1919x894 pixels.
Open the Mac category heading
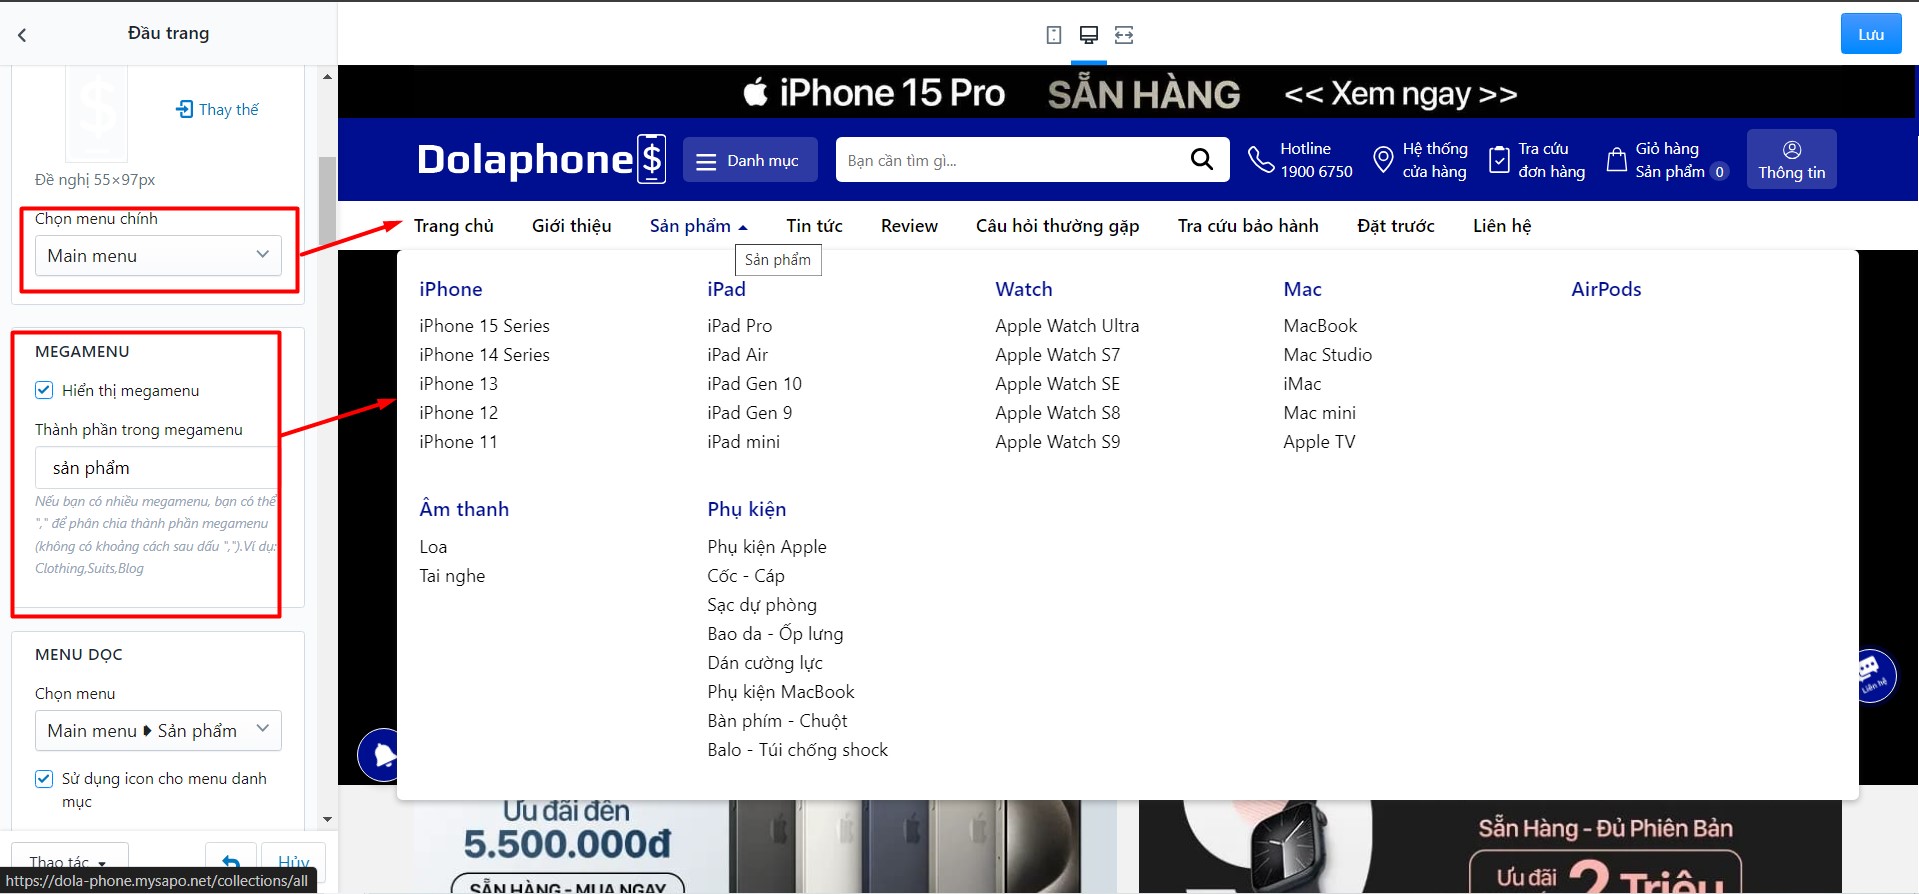[x=1302, y=289]
